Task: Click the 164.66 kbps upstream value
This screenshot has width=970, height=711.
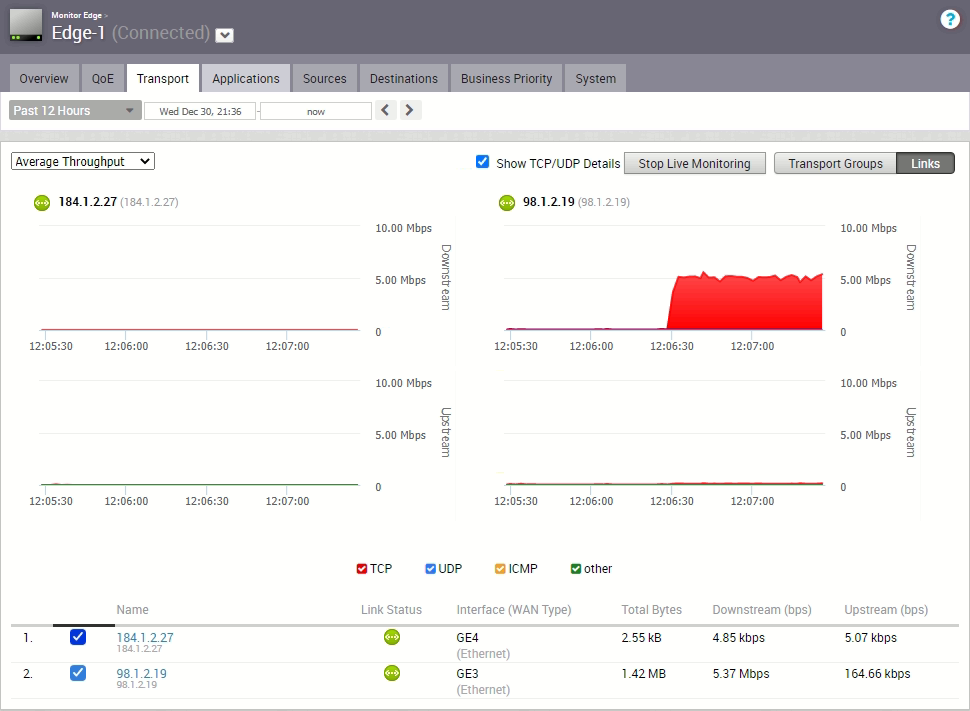Action: click(877, 673)
